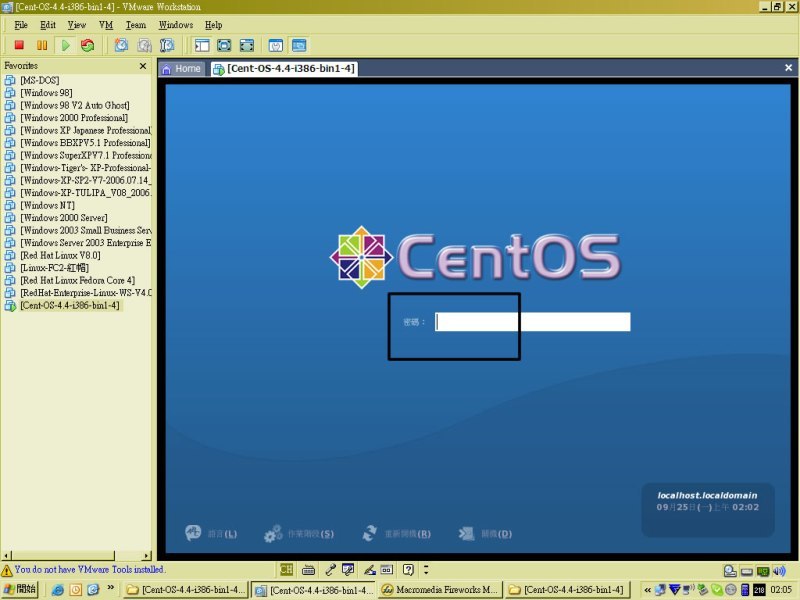Open the Help menu
Viewport: 800px width, 600px height.
(214, 24)
